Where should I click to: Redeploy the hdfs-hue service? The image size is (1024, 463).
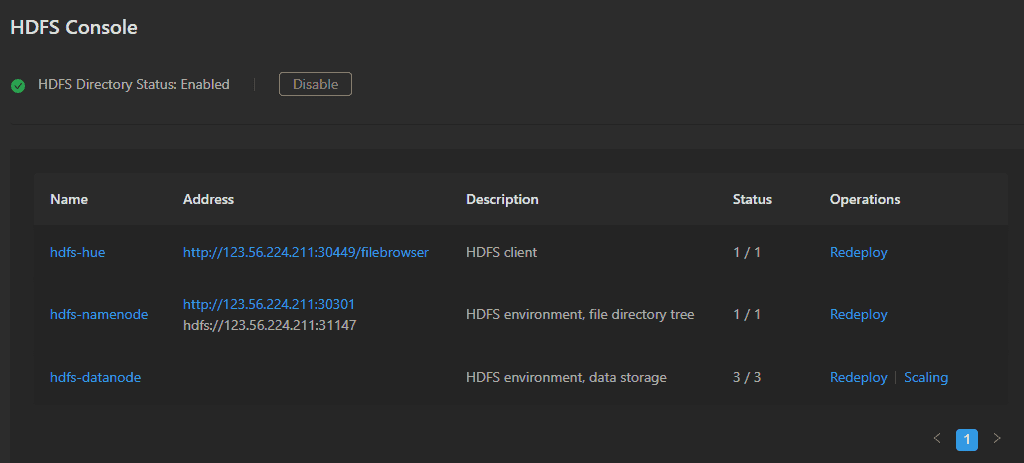[x=858, y=252]
